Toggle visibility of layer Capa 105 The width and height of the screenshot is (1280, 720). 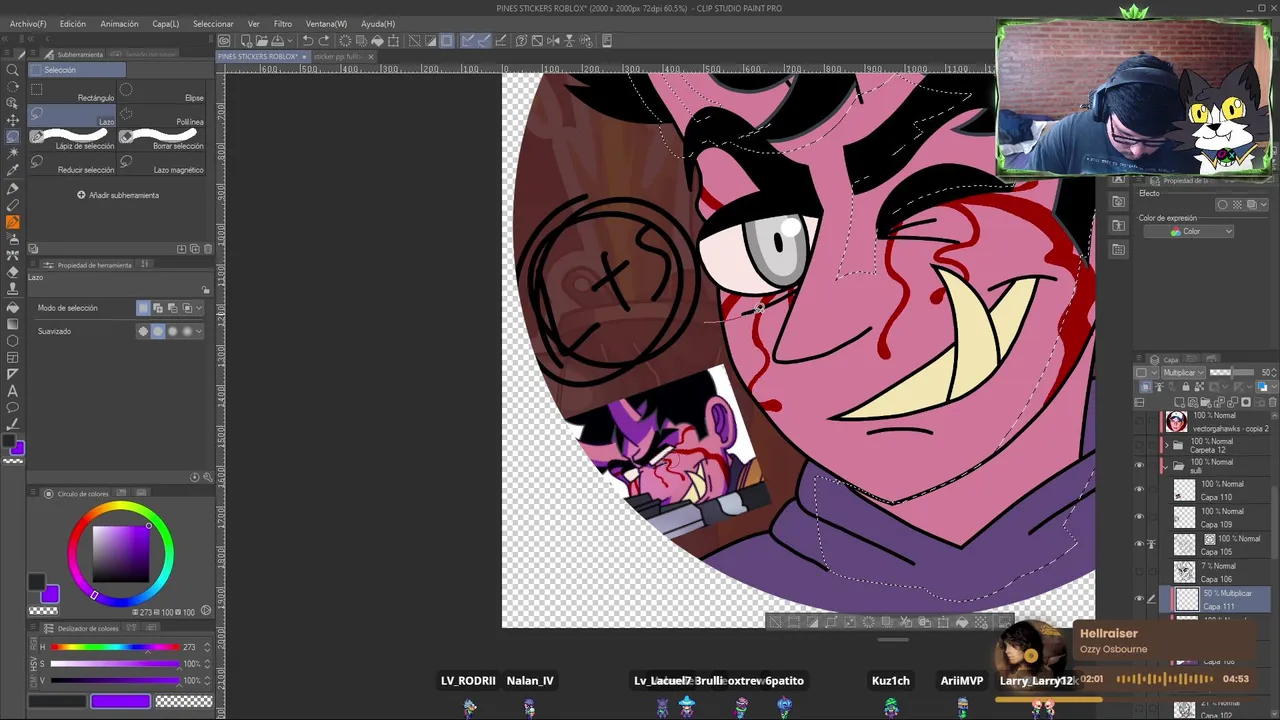(1139, 544)
